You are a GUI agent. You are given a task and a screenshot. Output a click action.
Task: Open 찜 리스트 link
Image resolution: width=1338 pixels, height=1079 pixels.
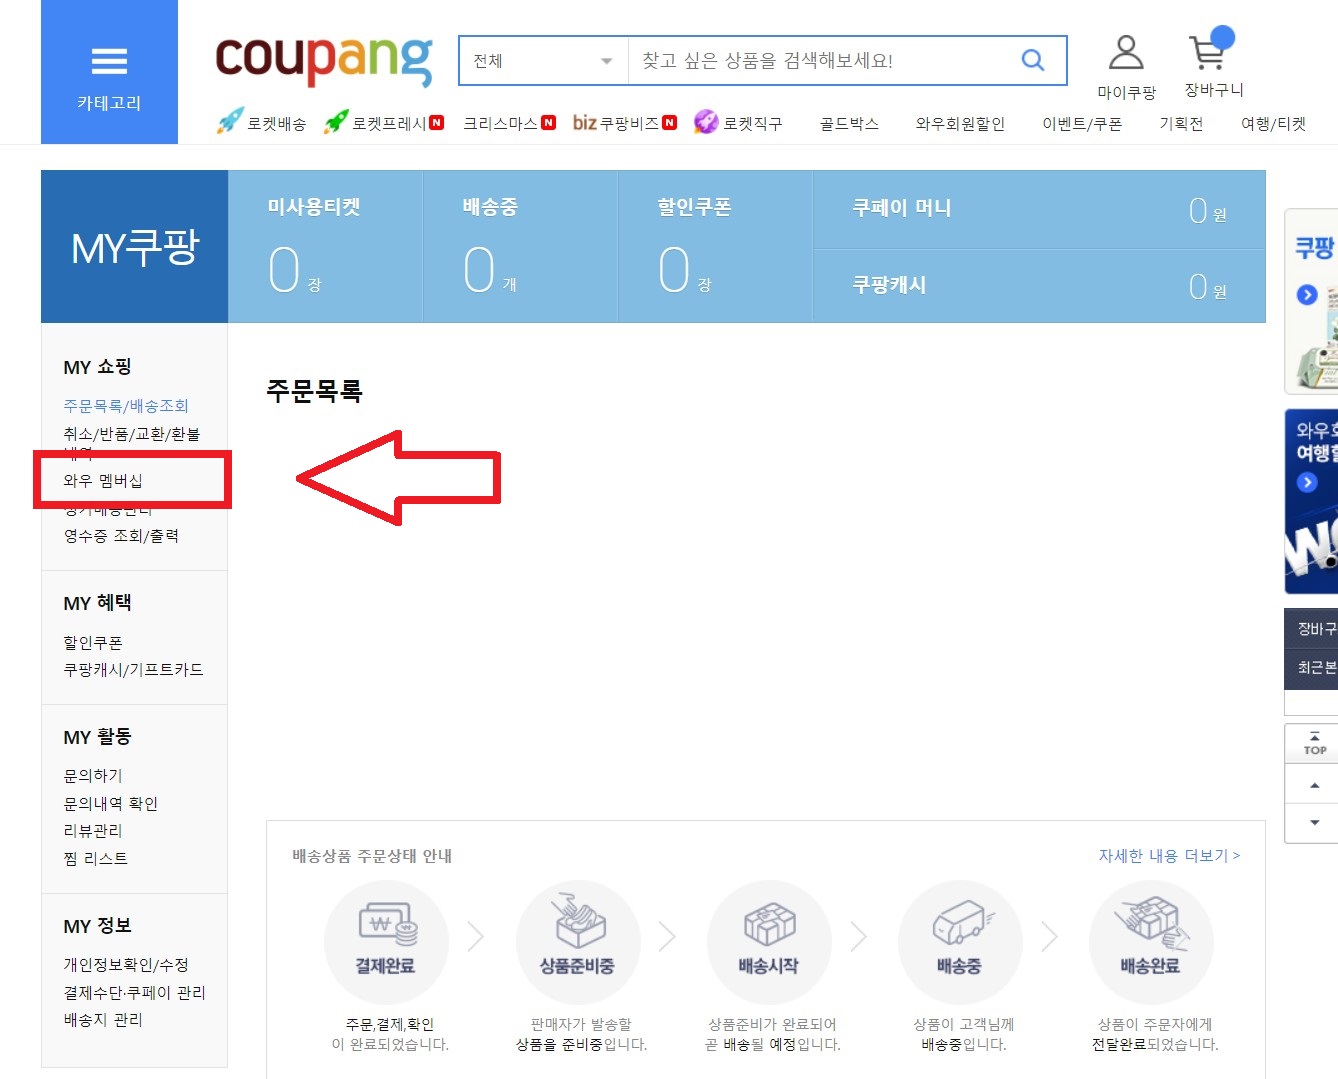pyautogui.click(x=95, y=858)
